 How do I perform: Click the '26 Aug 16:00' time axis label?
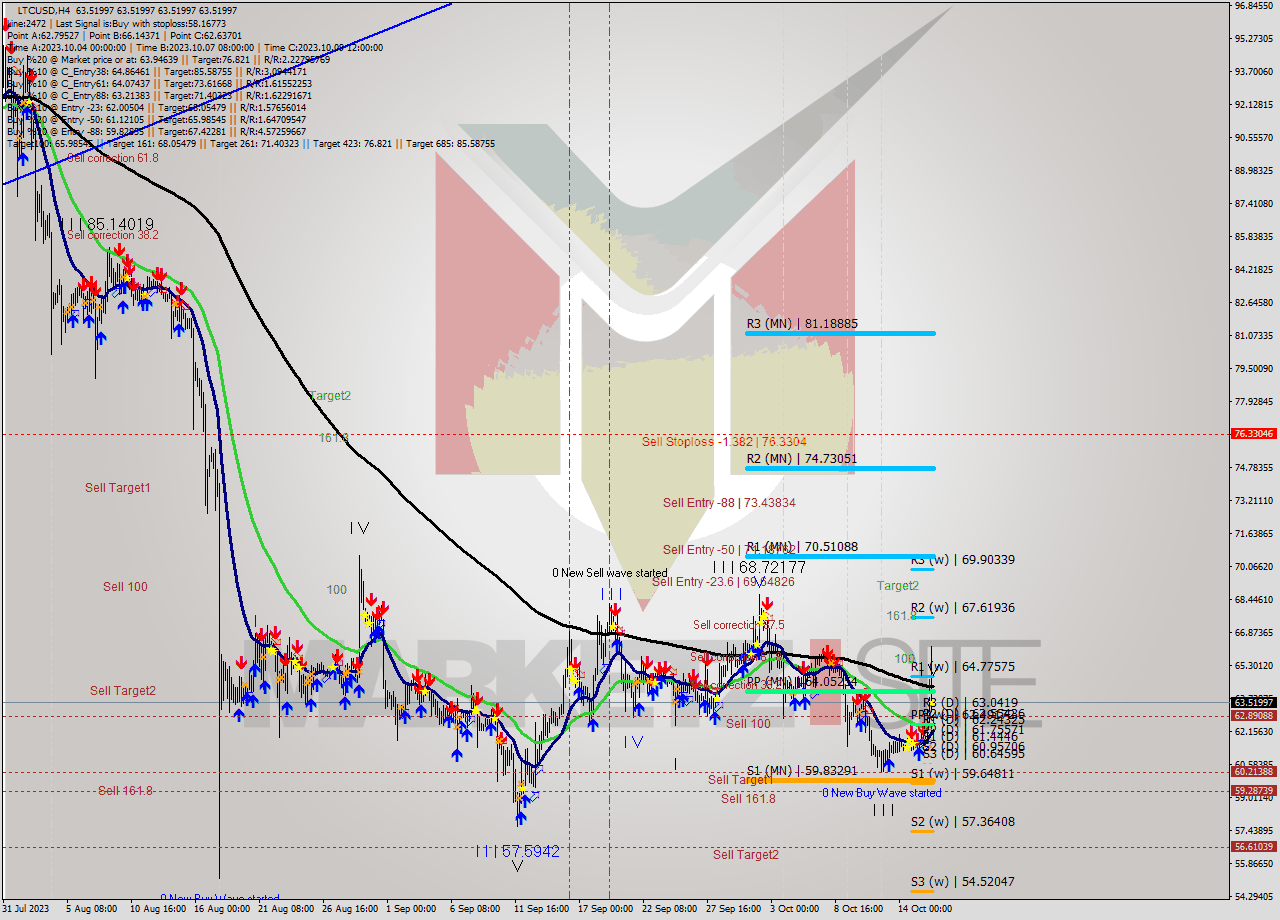click(x=351, y=910)
